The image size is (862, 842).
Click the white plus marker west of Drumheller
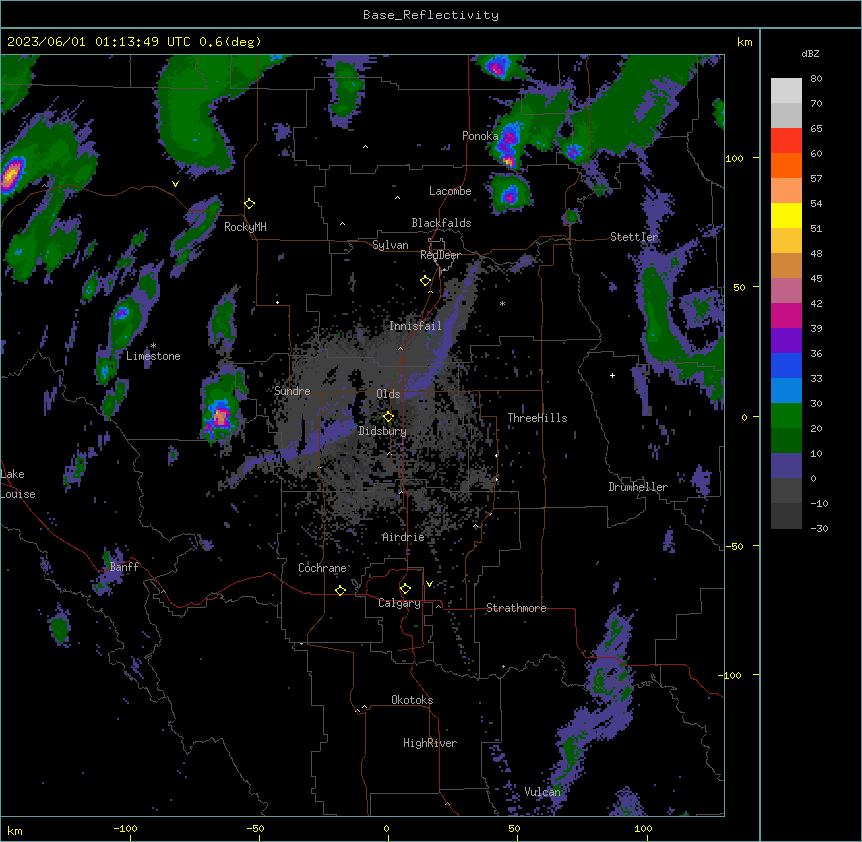coord(612,375)
